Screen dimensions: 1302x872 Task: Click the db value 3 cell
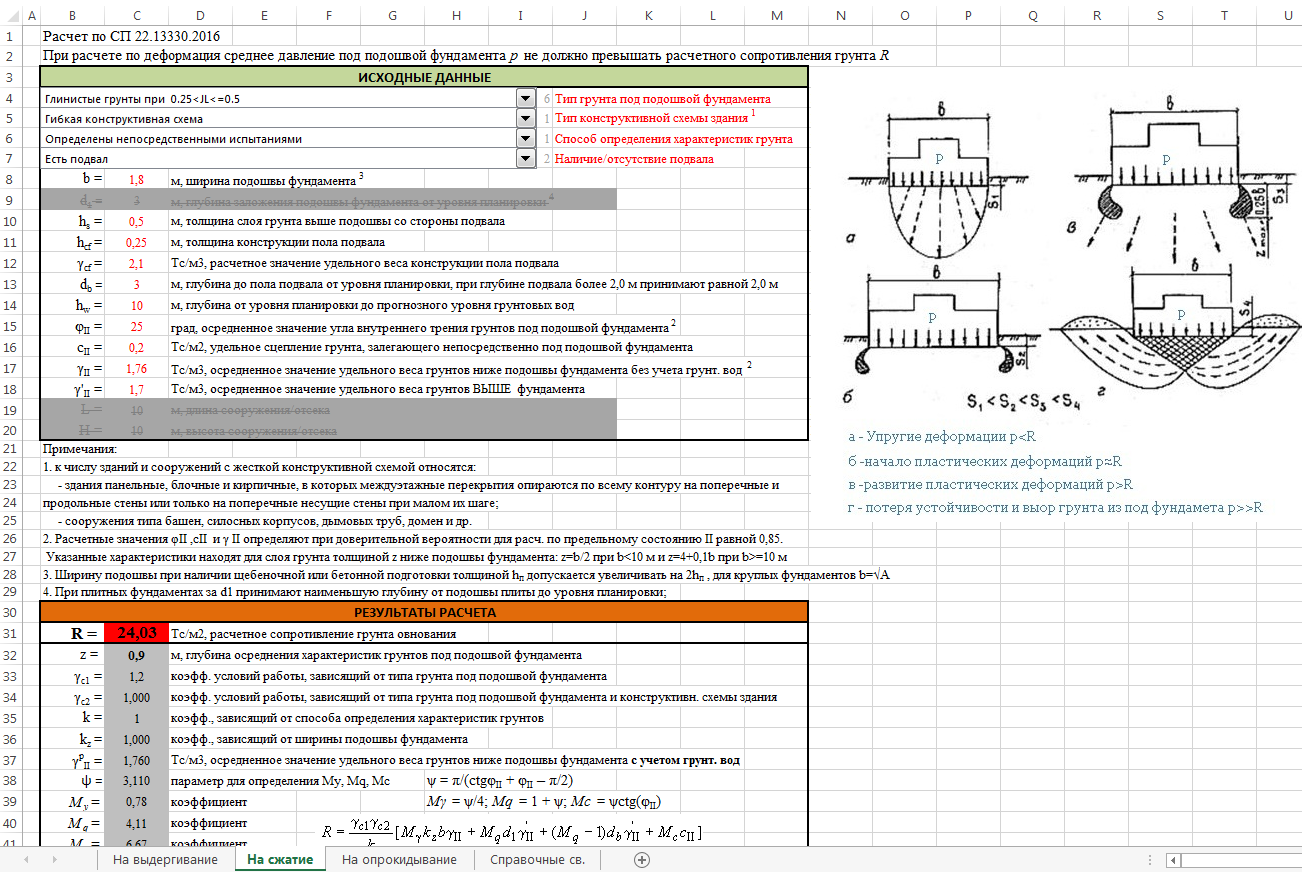pyautogui.click(x=136, y=284)
